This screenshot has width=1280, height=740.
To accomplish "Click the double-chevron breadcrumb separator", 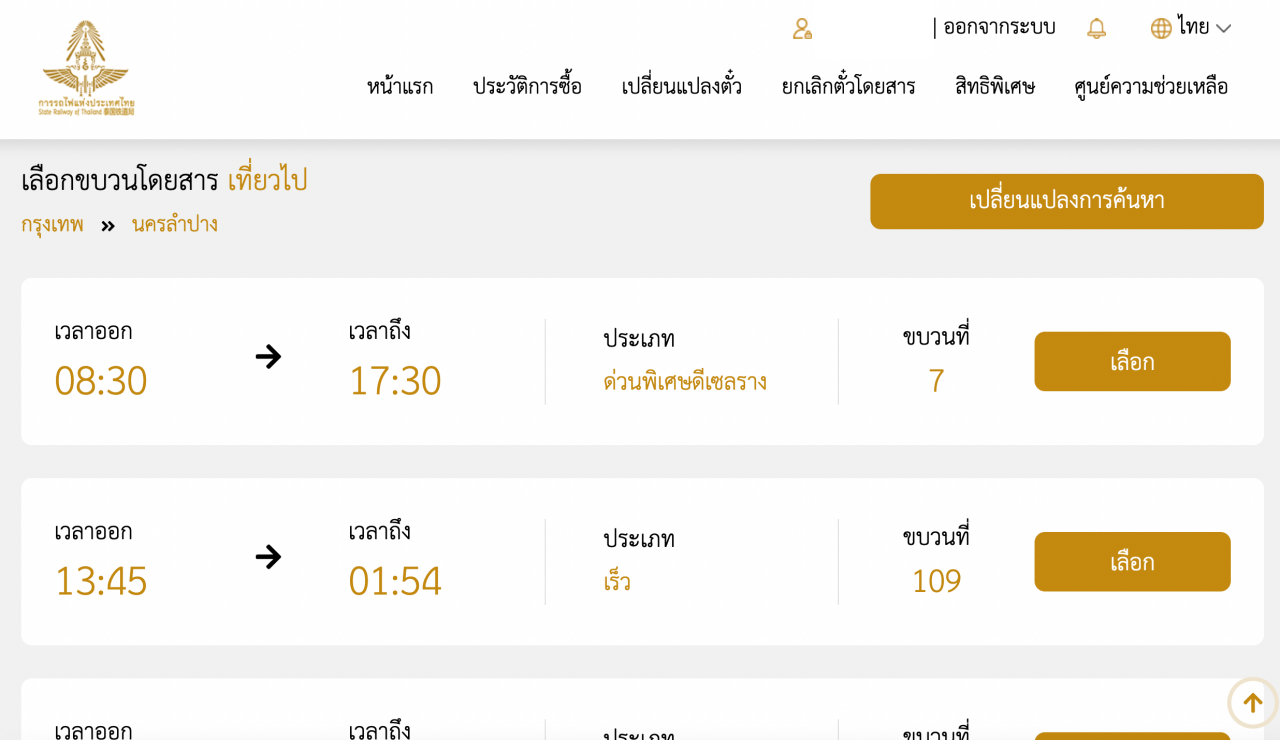I will pyautogui.click(x=108, y=226).
